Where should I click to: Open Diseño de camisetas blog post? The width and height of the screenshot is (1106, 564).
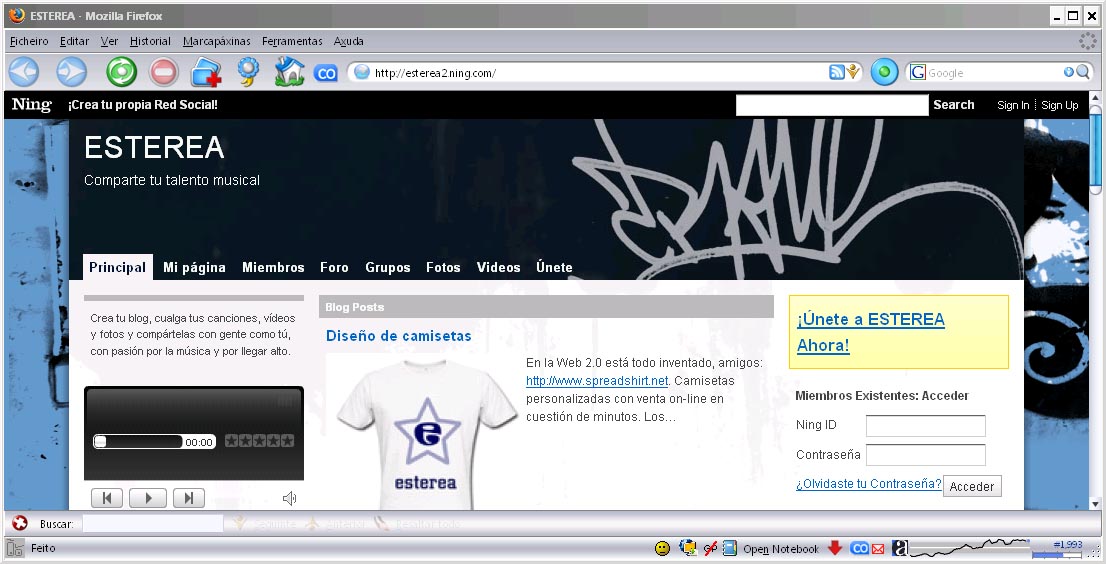click(x=399, y=336)
